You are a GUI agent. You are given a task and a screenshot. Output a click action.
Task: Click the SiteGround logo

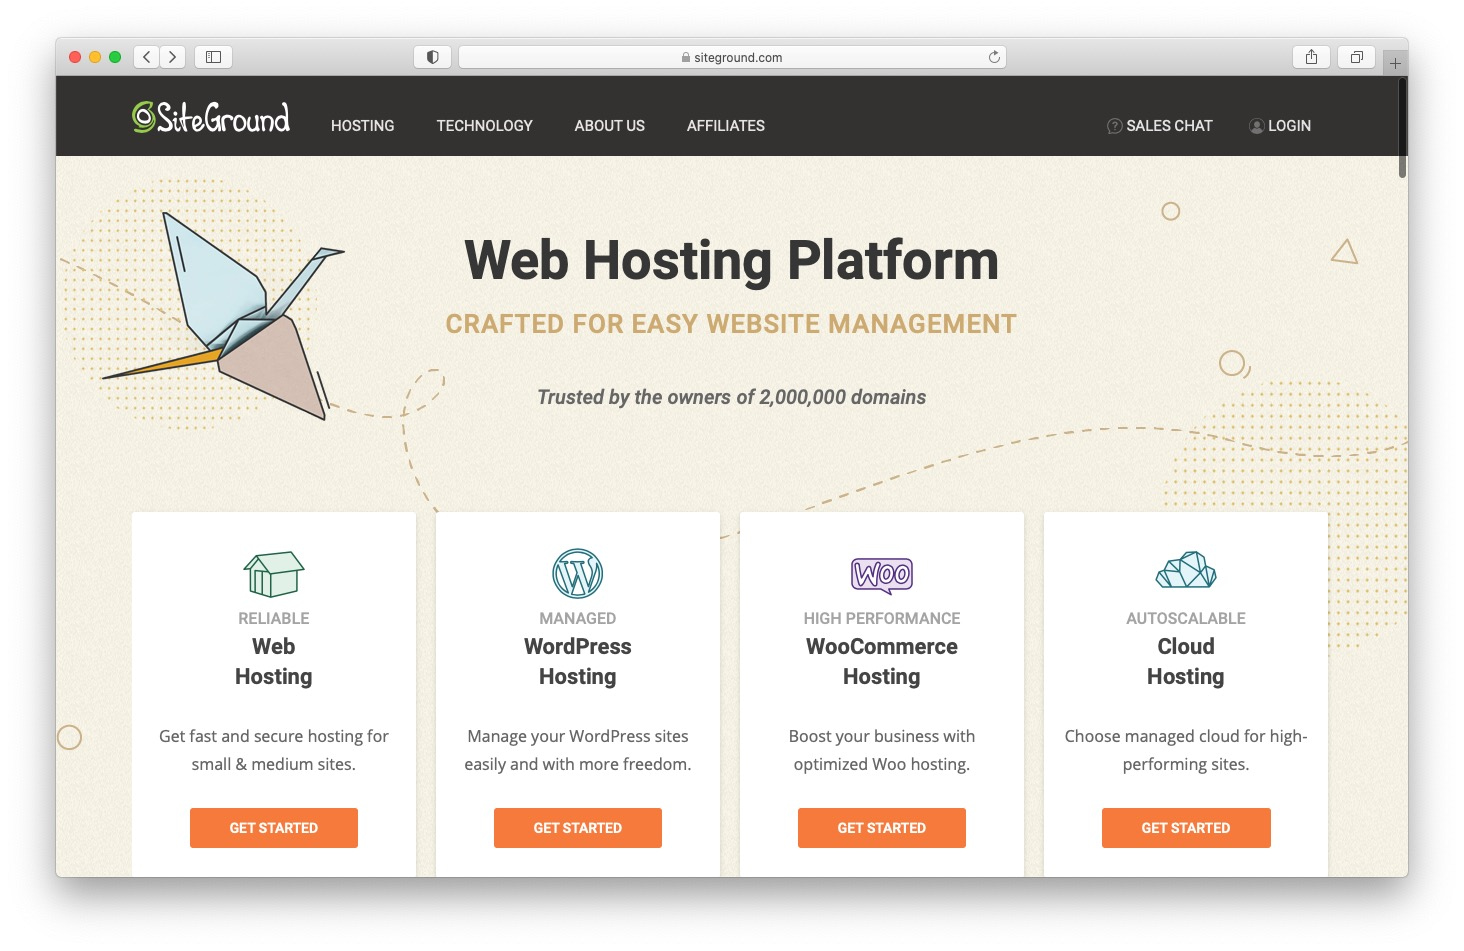[x=211, y=118]
